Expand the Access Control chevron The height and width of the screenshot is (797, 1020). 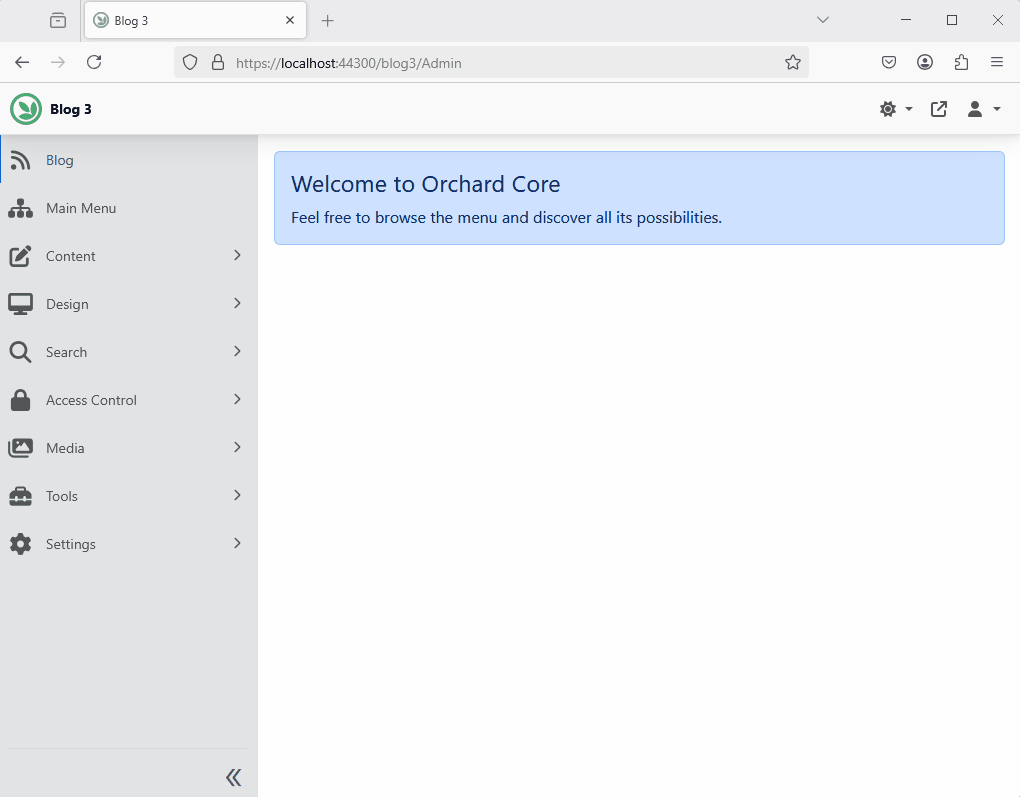[x=237, y=399]
